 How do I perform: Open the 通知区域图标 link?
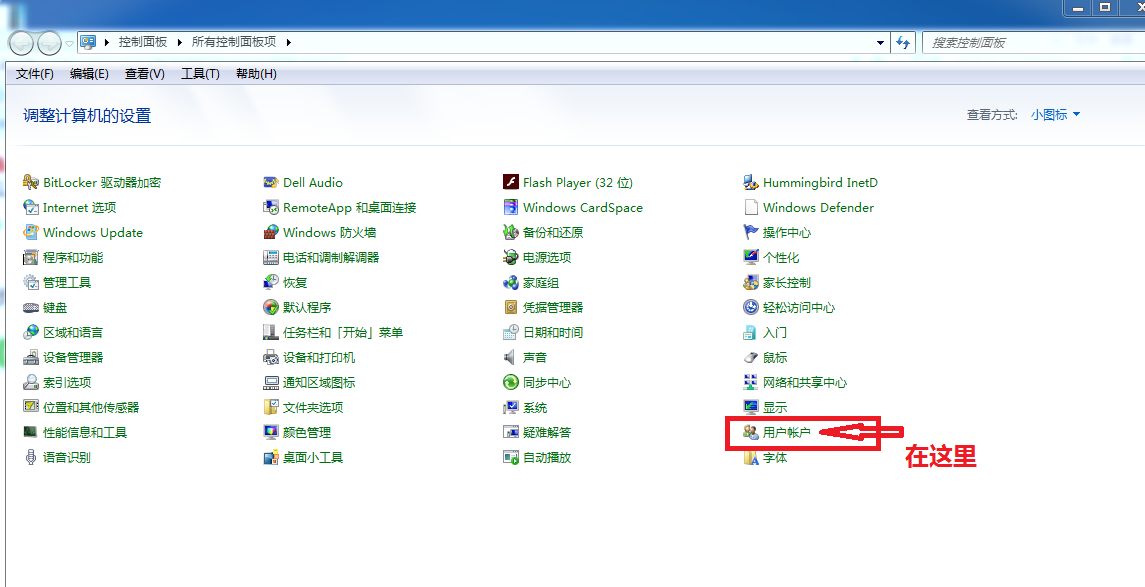[319, 383]
